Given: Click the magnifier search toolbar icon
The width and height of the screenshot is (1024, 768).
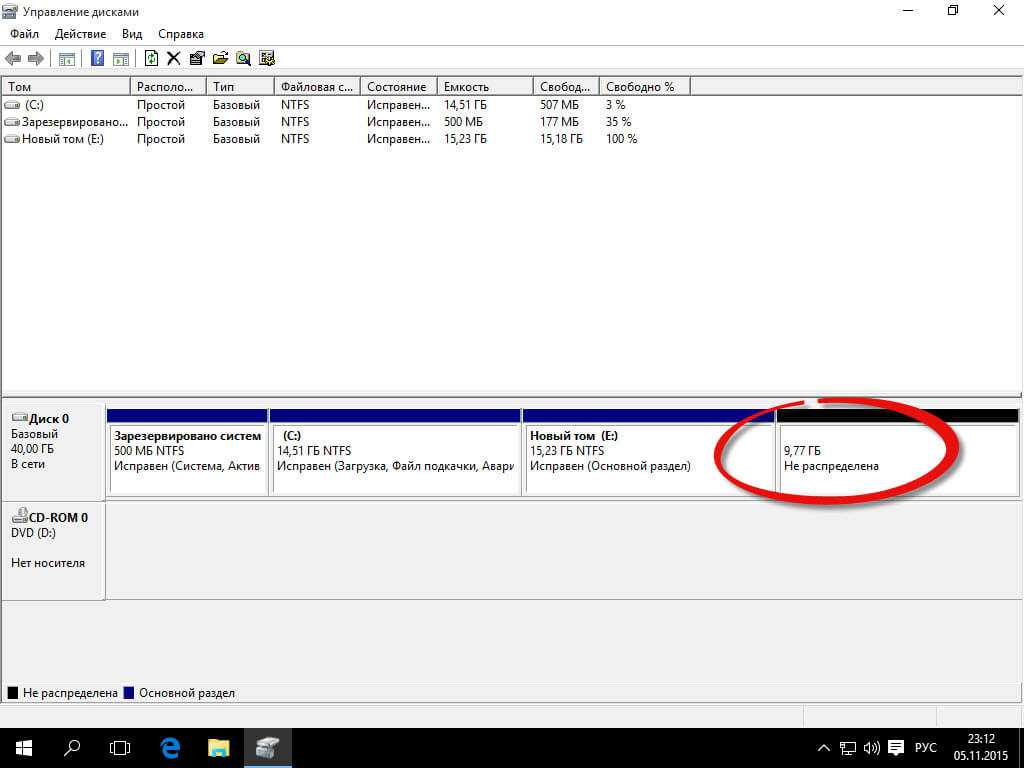Looking at the screenshot, I should click(x=243, y=59).
